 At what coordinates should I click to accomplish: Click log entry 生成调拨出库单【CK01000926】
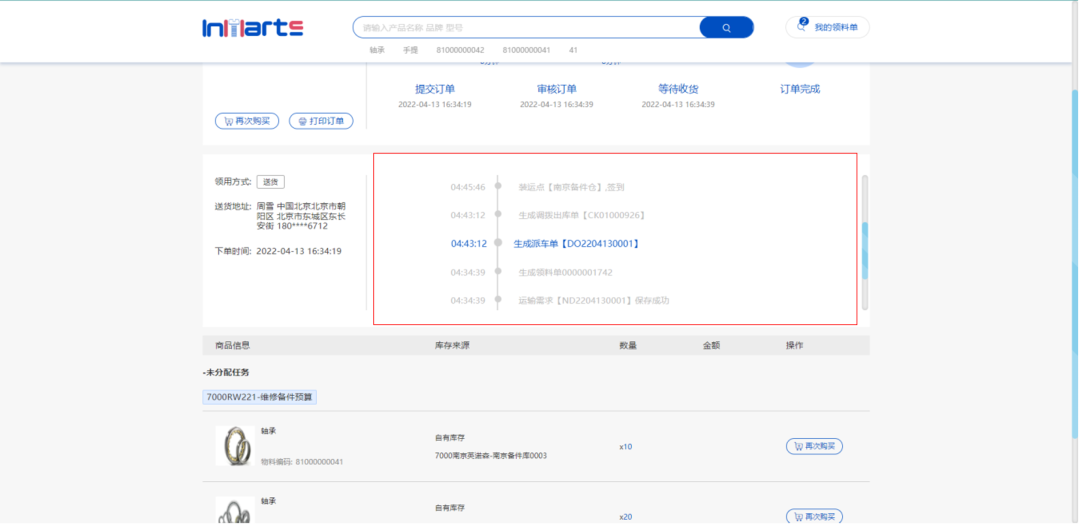pyautogui.click(x=582, y=216)
